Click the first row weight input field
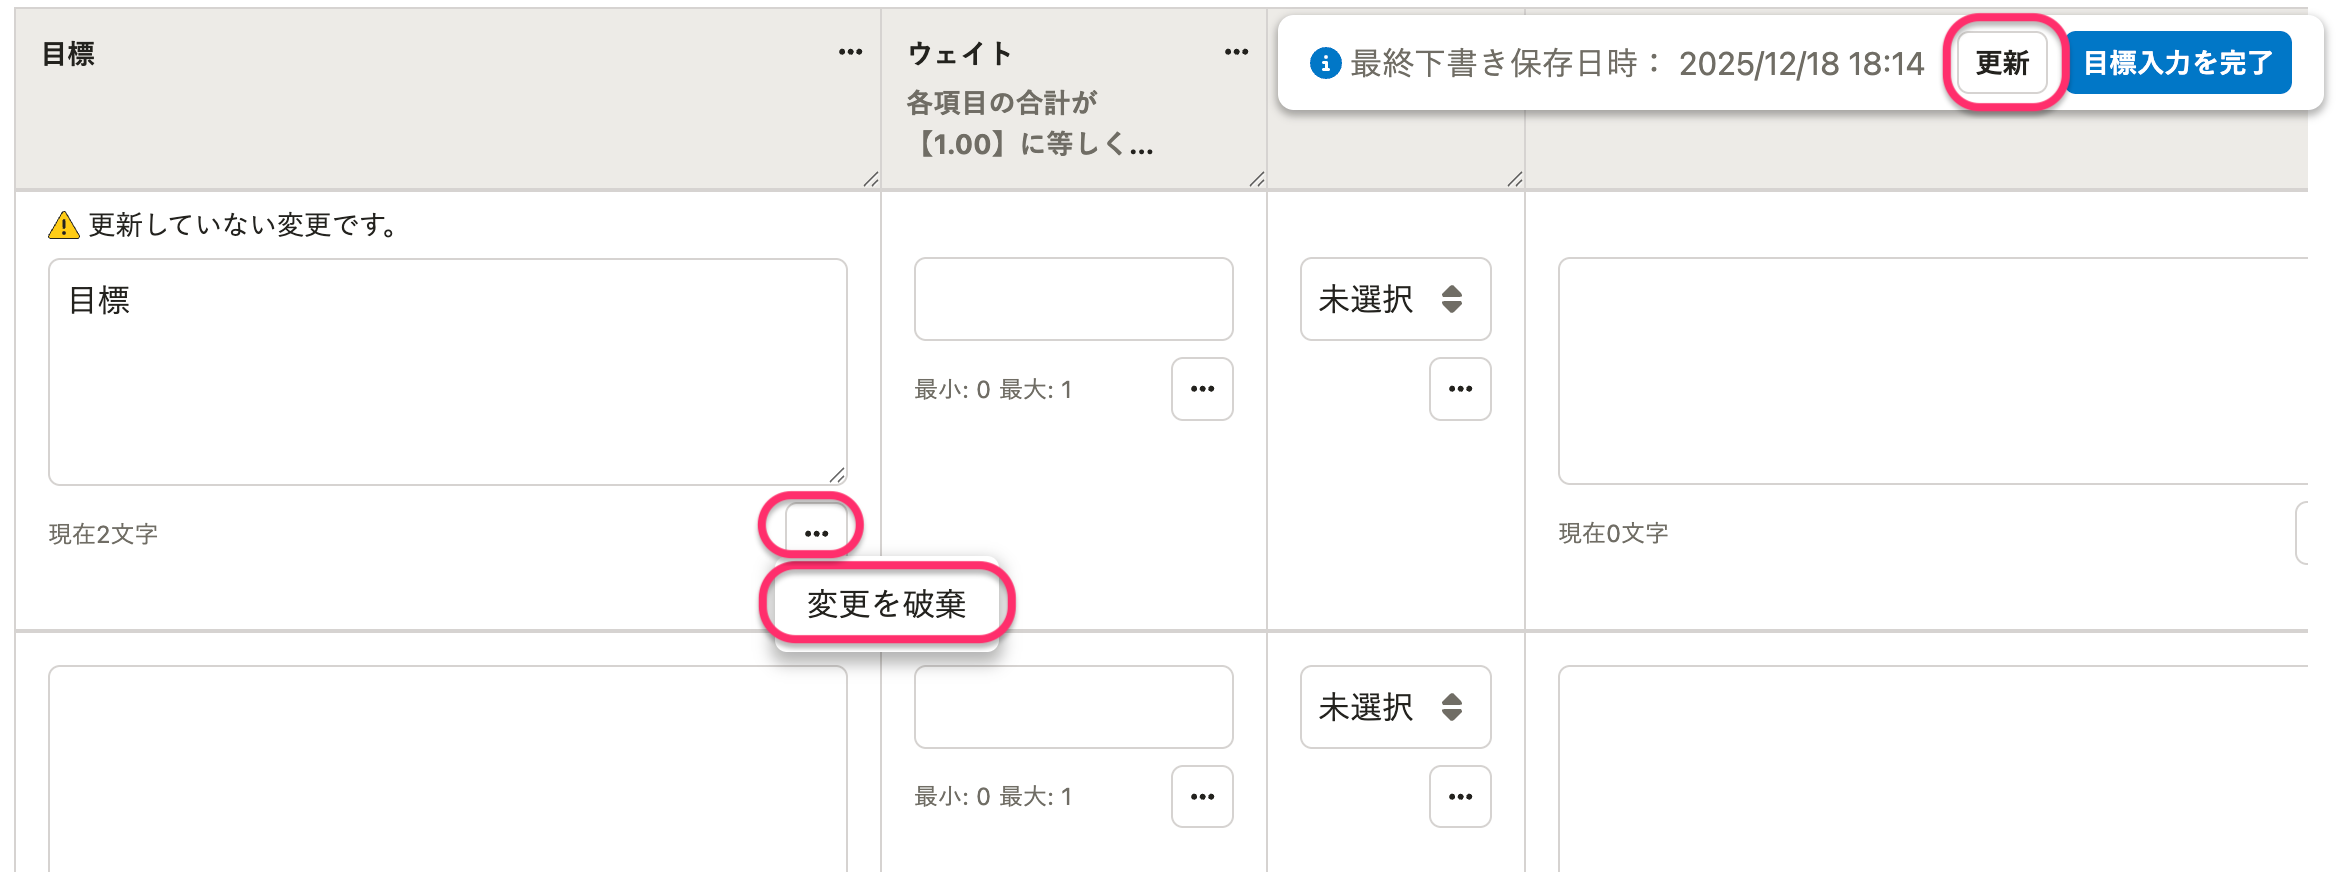The width and height of the screenshot is (2346, 872). (x=1073, y=299)
